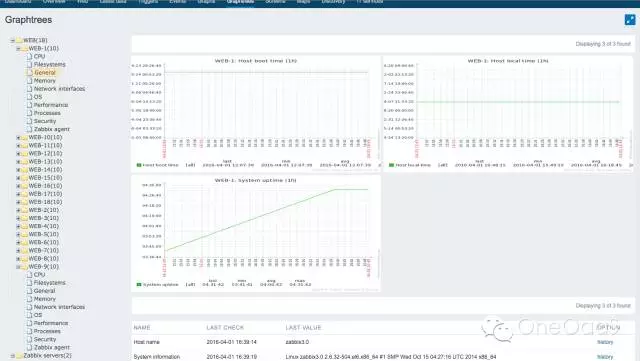
Task: Collapse the WEB-9(10) folder
Action: point(18,267)
